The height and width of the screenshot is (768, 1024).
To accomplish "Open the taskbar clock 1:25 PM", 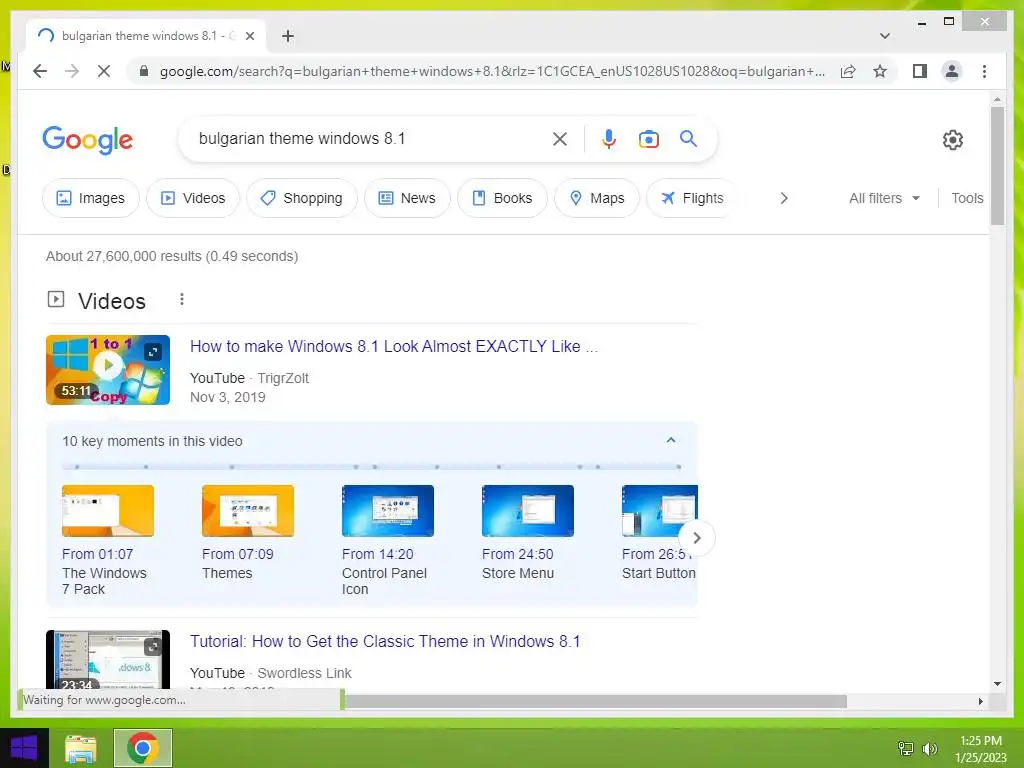I will point(980,748).
